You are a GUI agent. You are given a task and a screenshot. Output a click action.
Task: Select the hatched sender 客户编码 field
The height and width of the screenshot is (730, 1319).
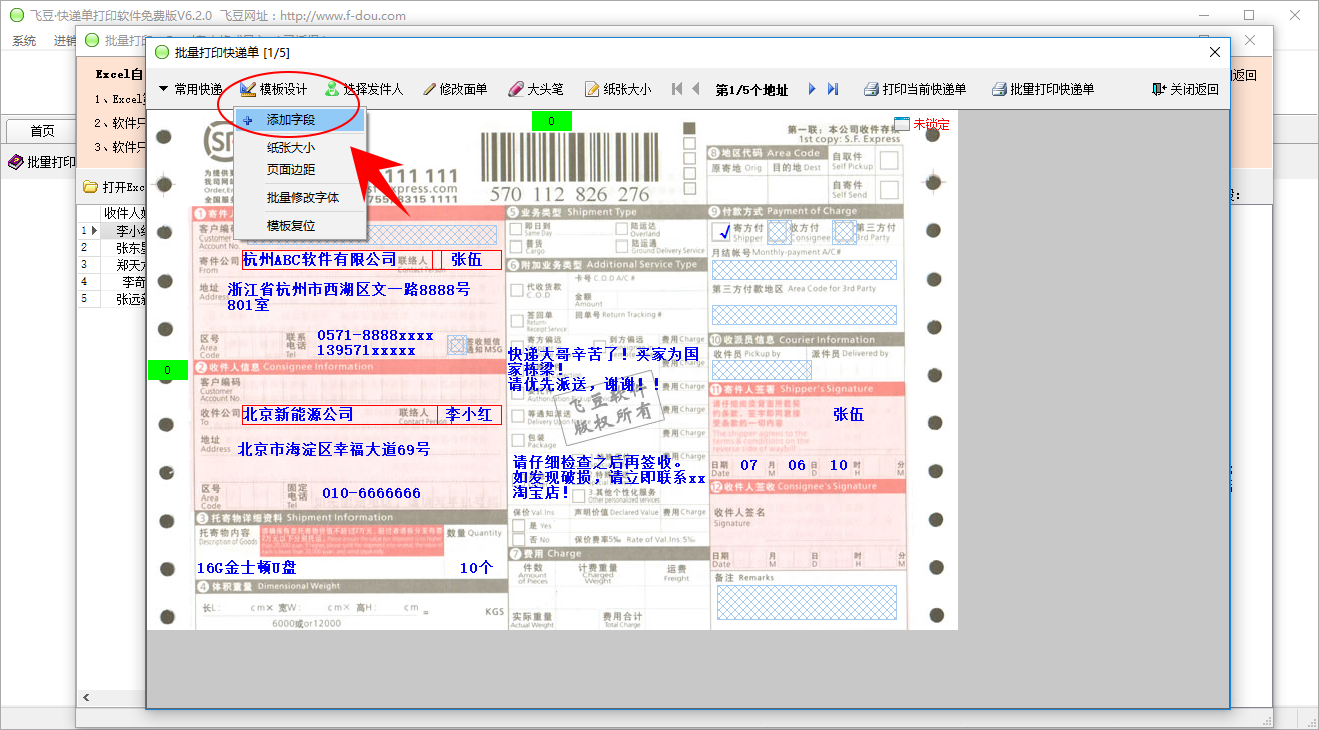point(370,234)
